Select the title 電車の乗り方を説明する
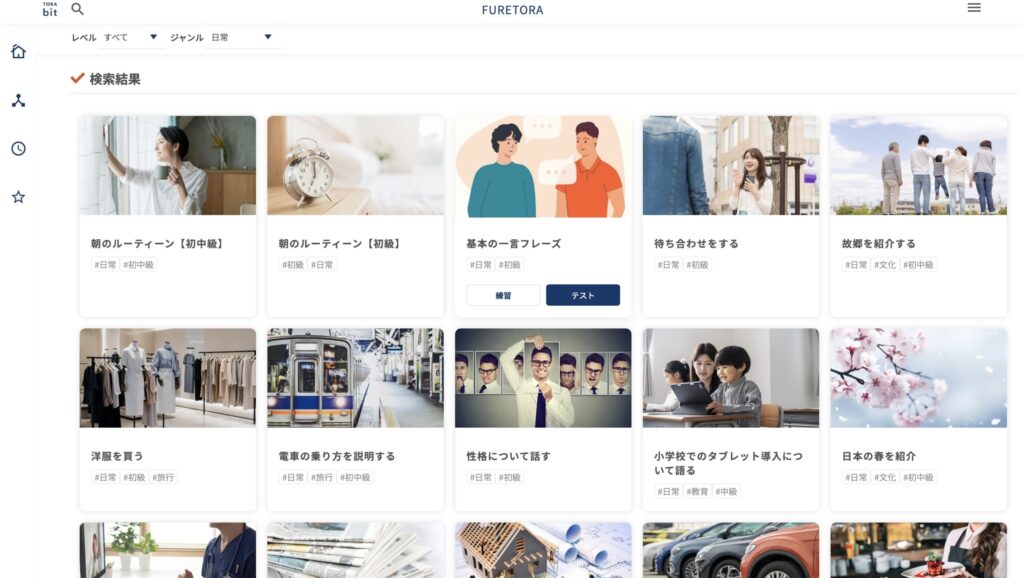This screenshot has height=578, width=1024. tap(337, 456)
